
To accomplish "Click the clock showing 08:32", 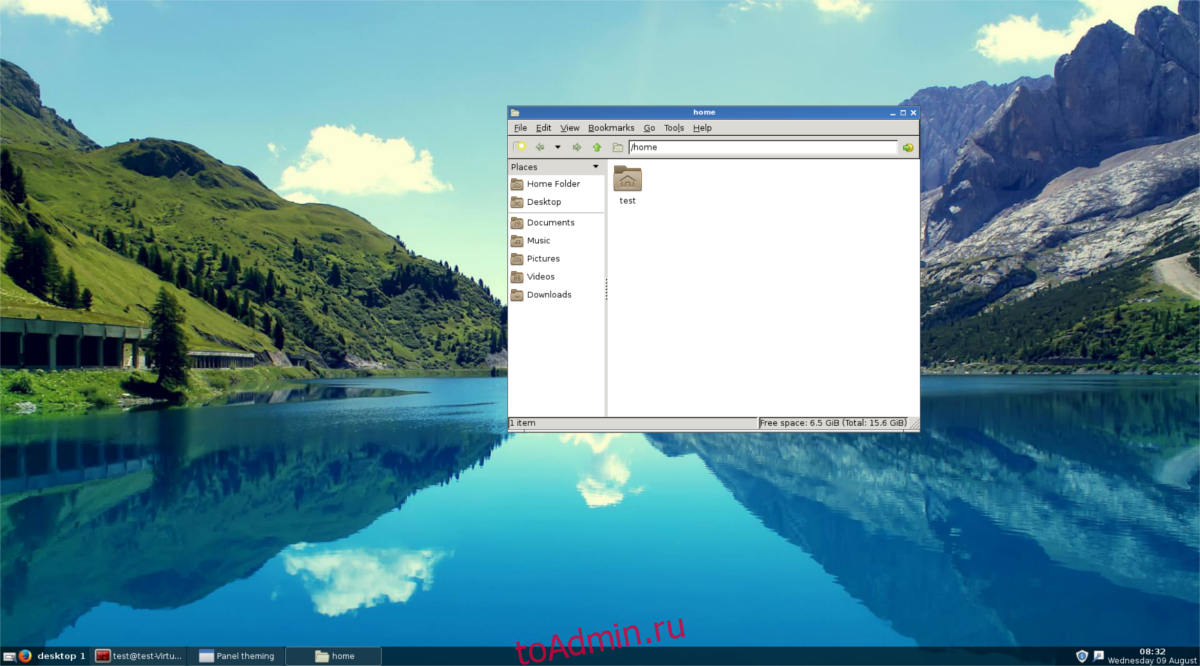I will point(1154,651).
